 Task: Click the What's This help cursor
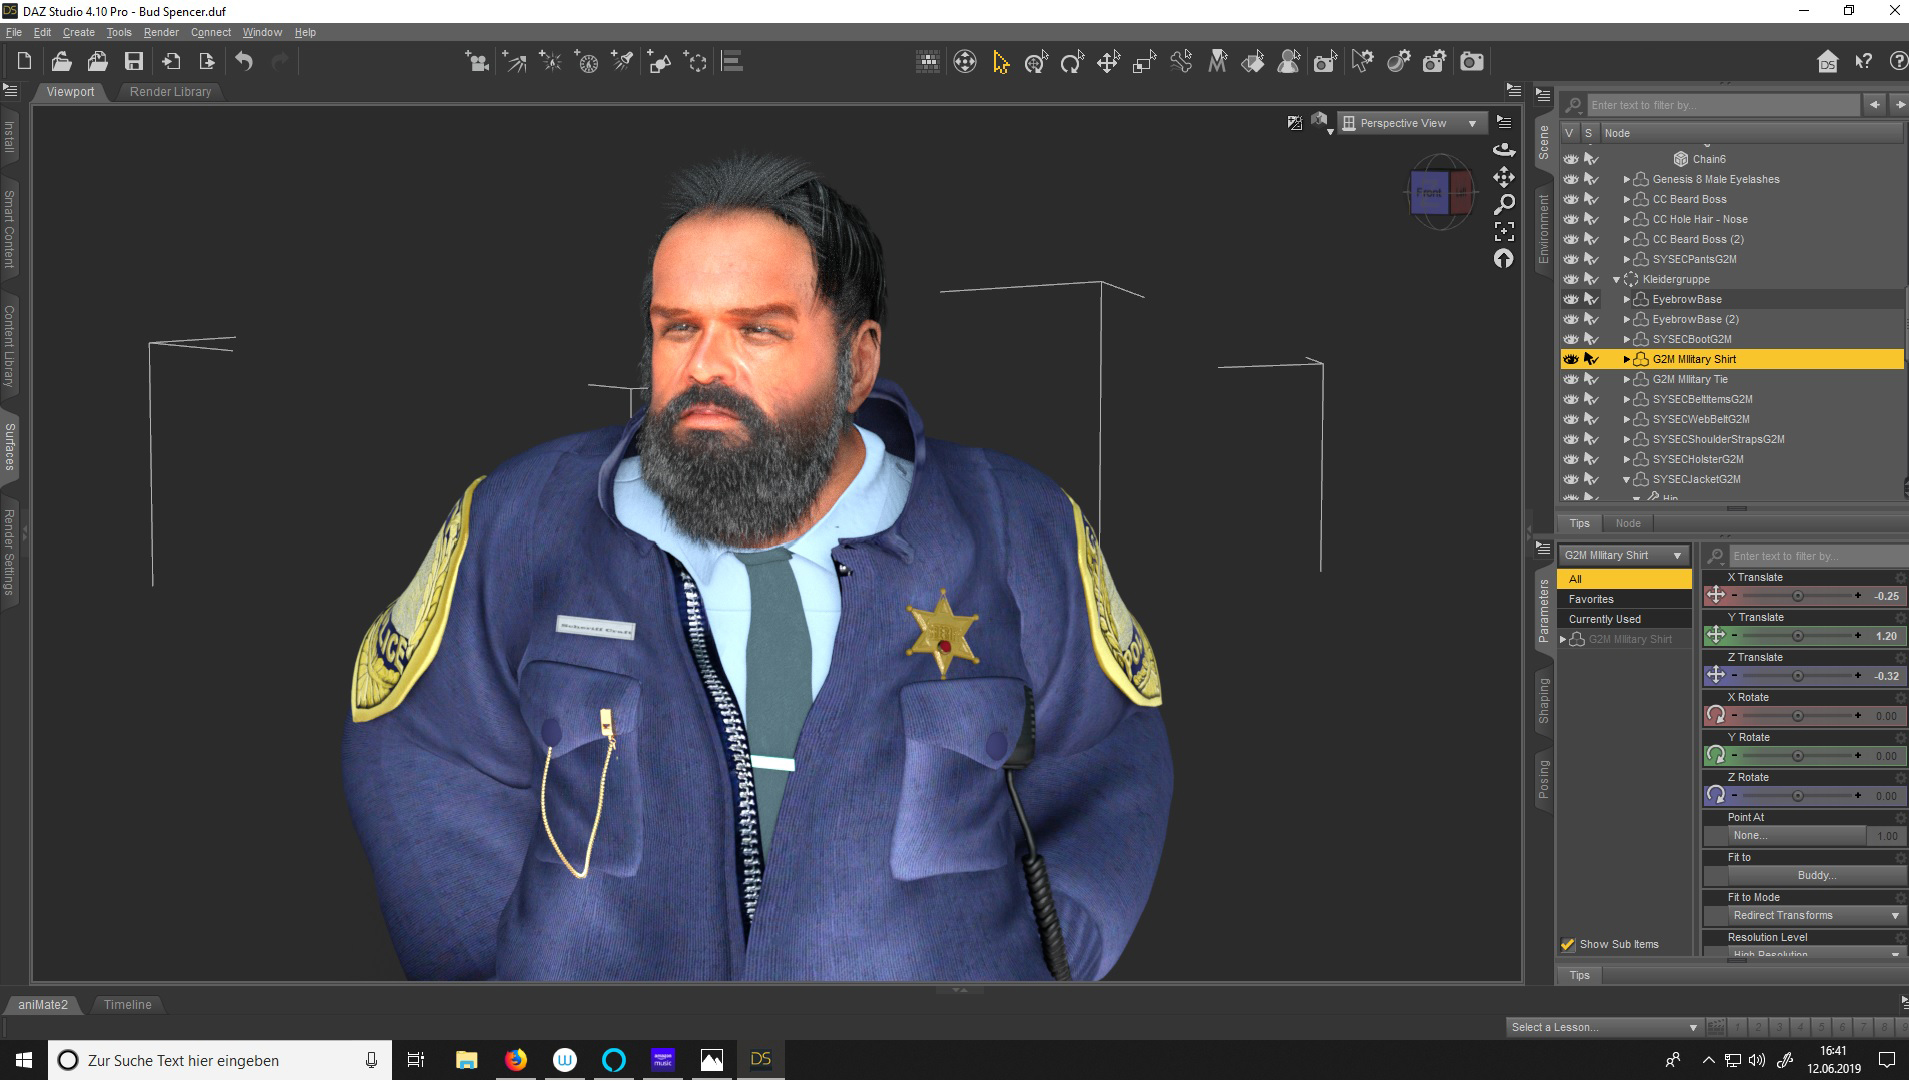[1863, 62]
